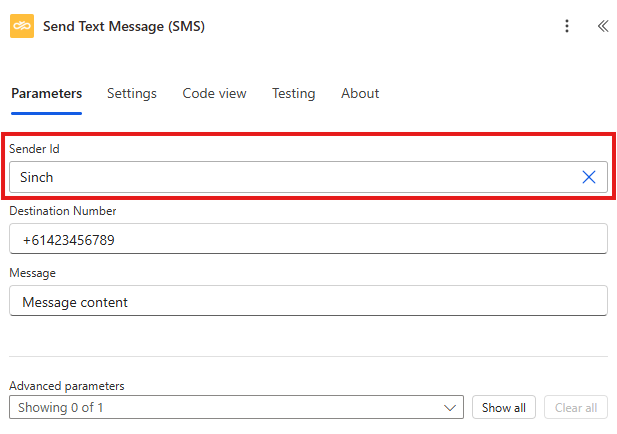This screenshot has height=434, width=617.
Task: Click the Clear all button
Action: (576, 407)
